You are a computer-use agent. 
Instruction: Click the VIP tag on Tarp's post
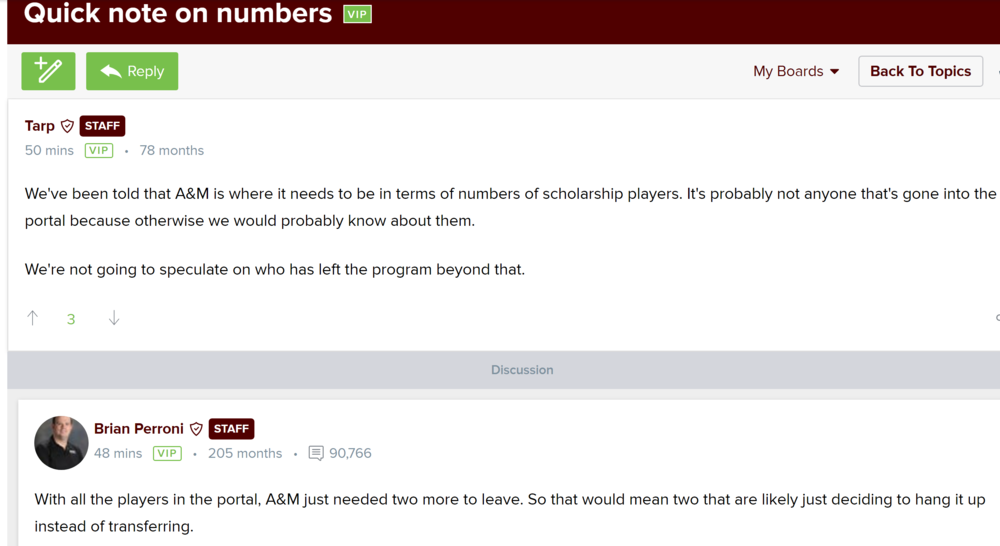click(98, 150)
